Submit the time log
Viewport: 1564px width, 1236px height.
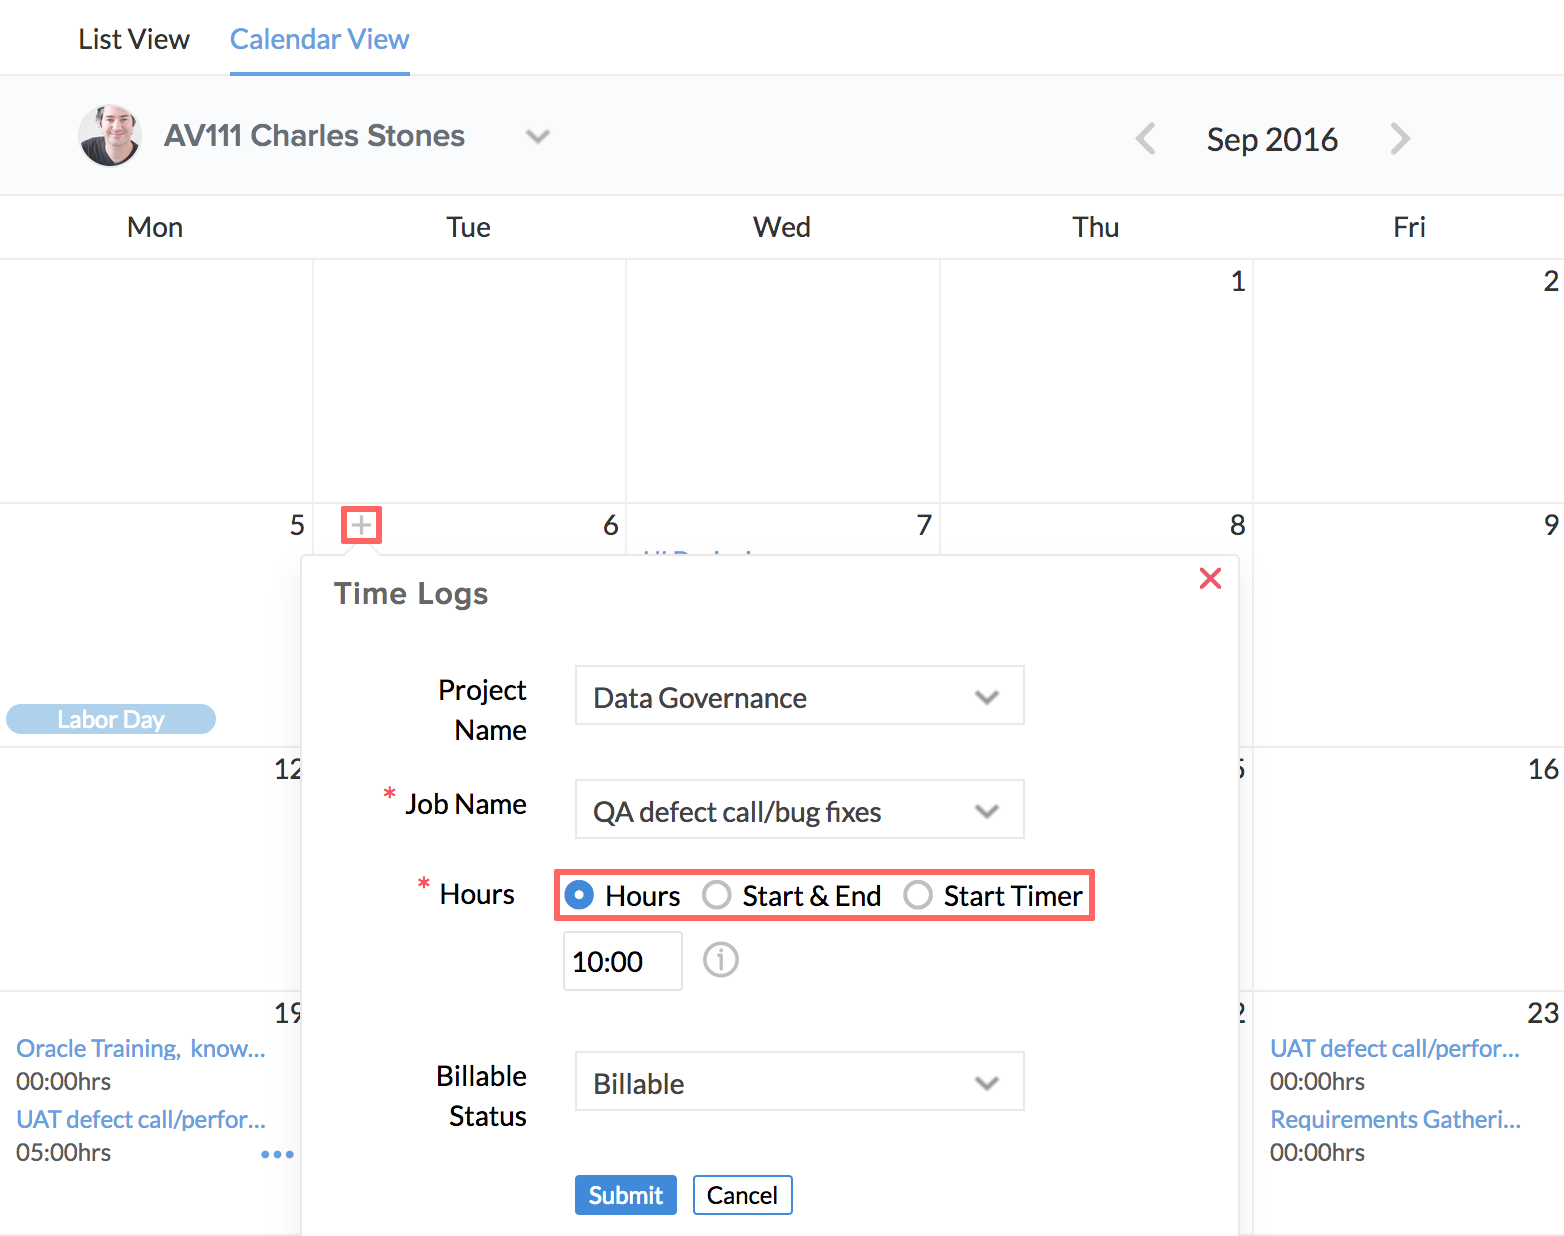[625, 1195]
